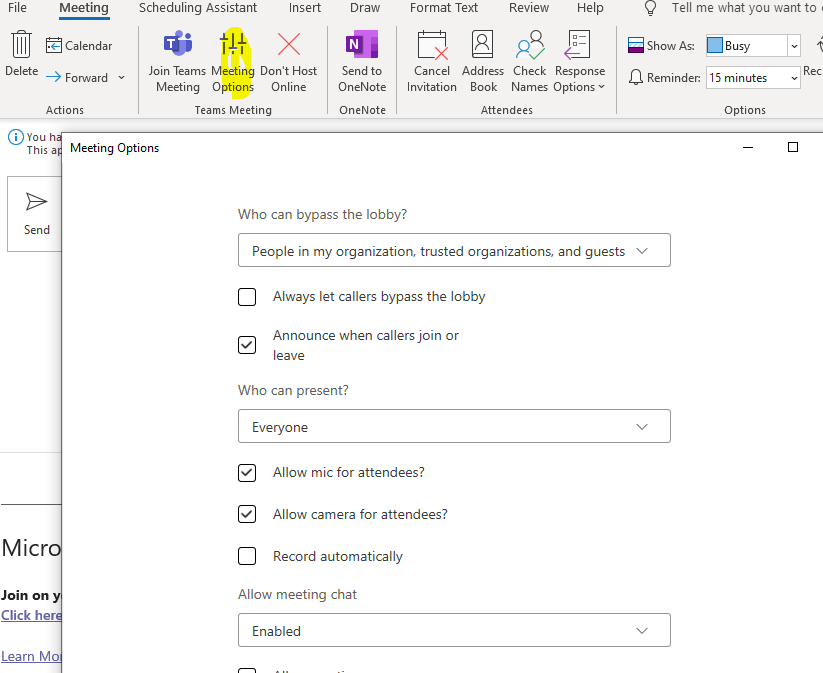Open the Show As Busy dropdown
This screenshot has width=823, height=673.
(794, 46)
